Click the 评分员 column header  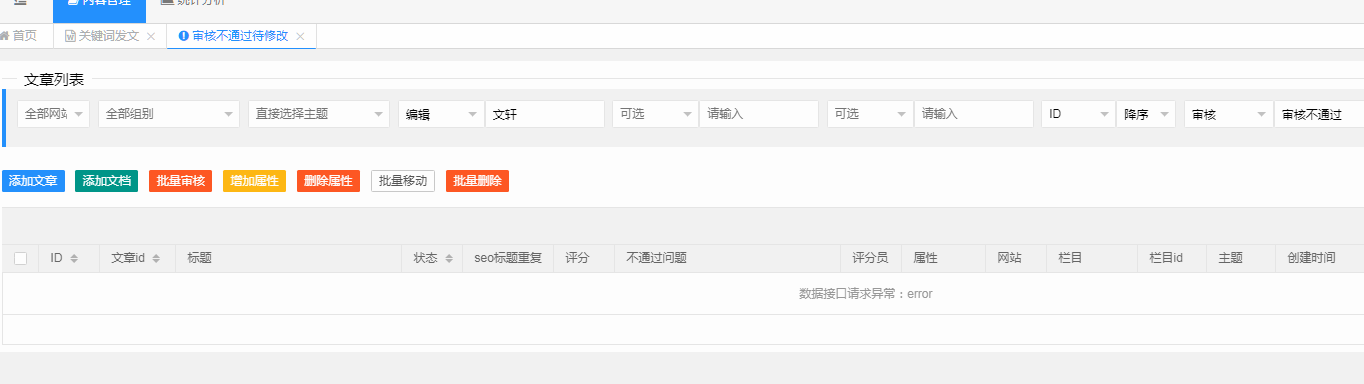click(x=870, y=258)
